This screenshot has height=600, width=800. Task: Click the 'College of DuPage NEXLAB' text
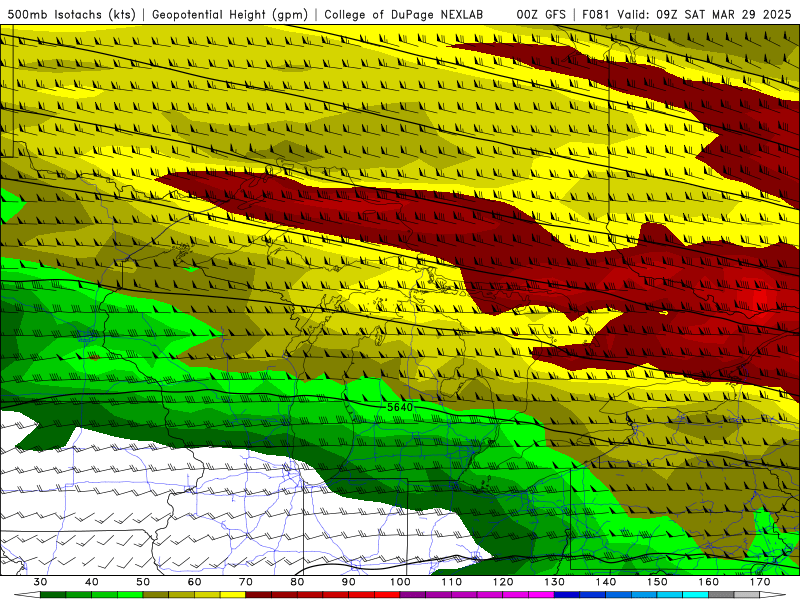[x=403, y=14]
